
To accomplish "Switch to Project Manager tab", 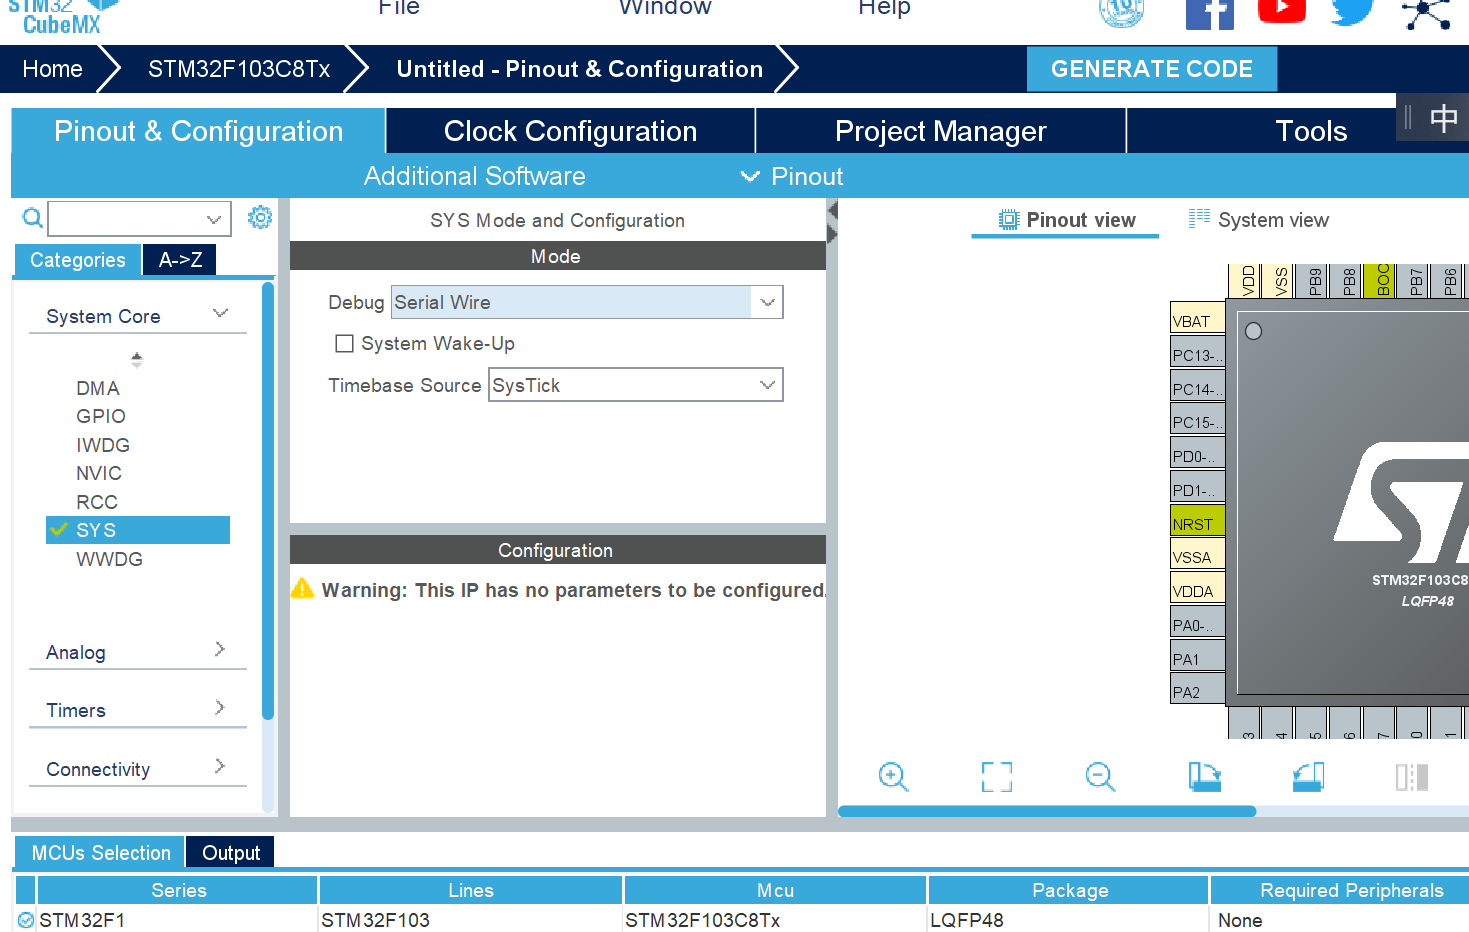I will [940, 131].
